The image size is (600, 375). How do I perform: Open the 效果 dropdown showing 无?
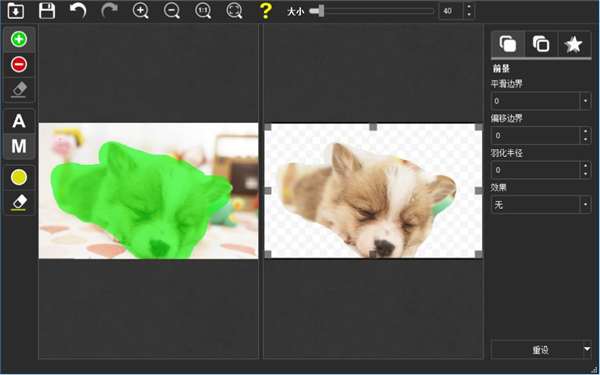coord(541,205)
